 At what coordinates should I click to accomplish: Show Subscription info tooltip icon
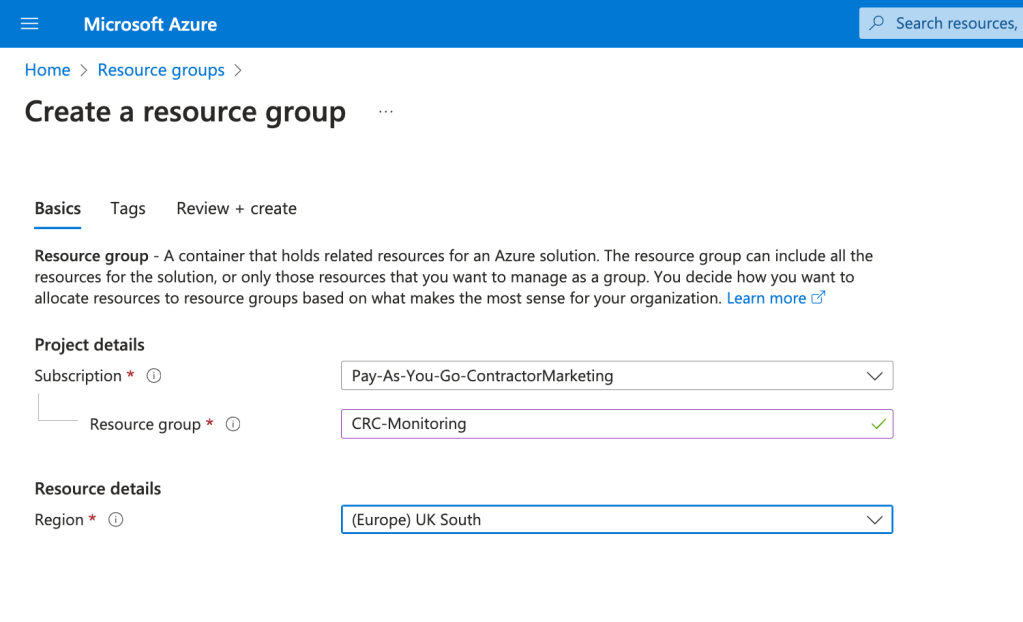pyautogui.click(x=154, y=376)
